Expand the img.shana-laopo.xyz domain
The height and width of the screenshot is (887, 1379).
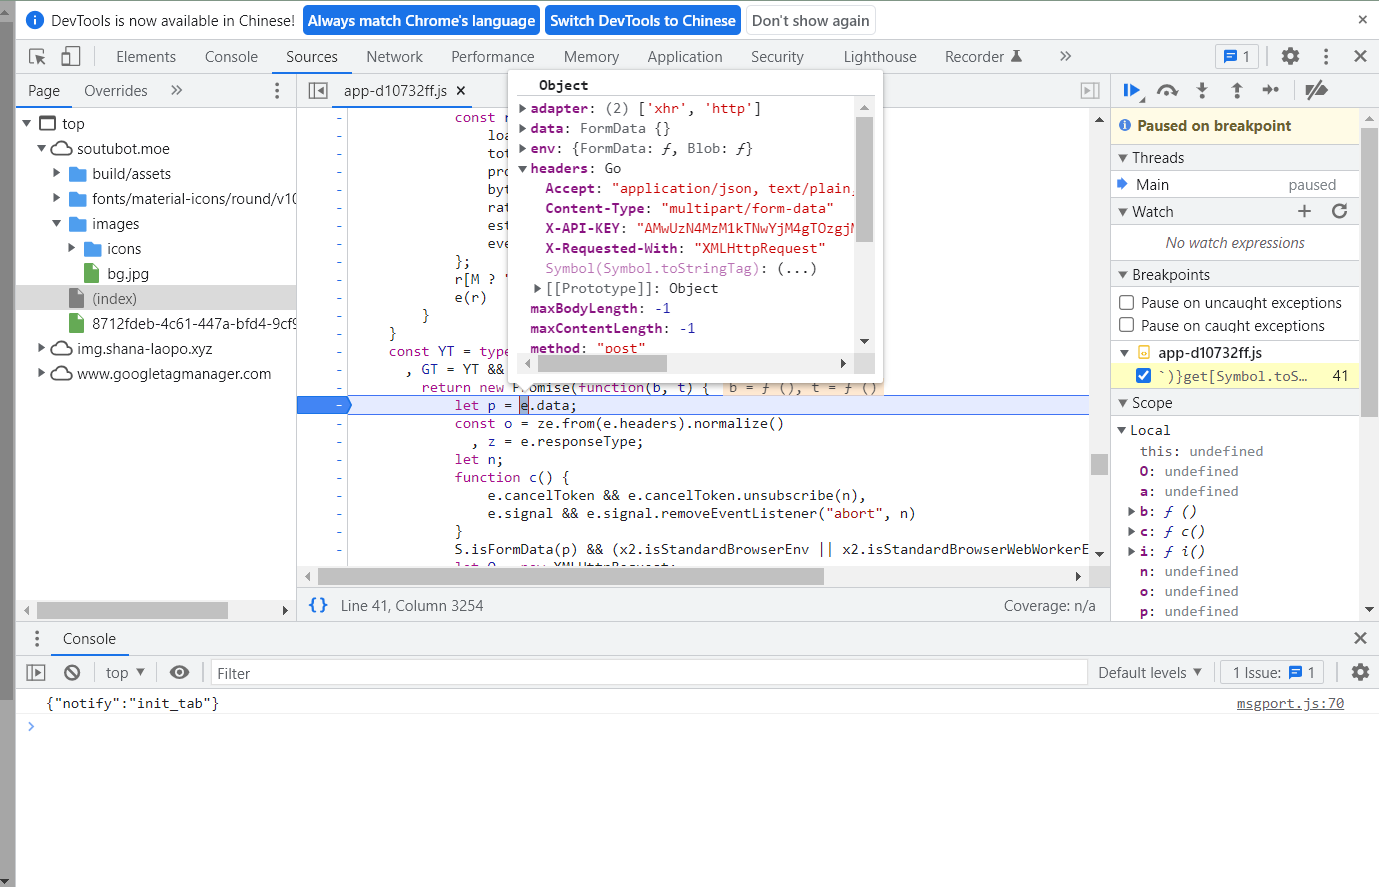42,349
